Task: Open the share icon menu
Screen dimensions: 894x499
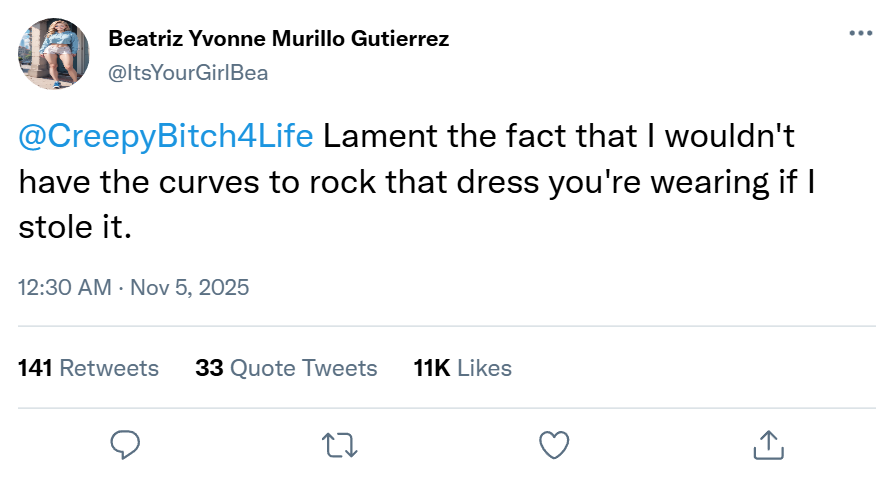Action: tap(767, 444)
